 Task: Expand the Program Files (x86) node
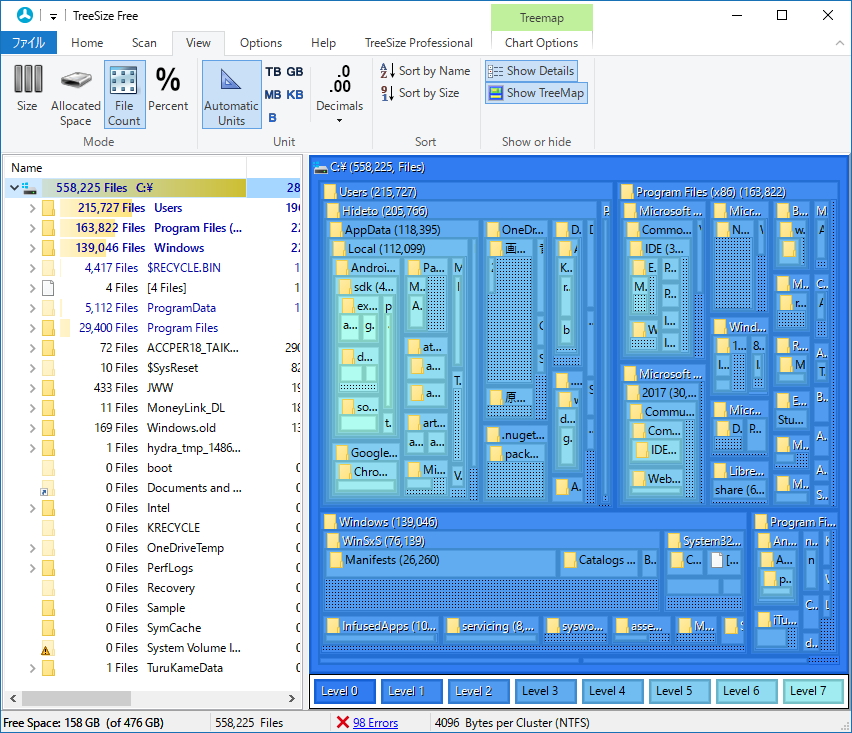tap(32, 228)
